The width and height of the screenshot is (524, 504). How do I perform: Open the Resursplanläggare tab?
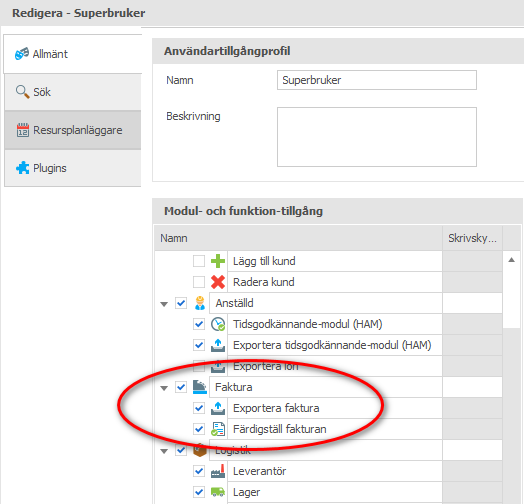73,130
